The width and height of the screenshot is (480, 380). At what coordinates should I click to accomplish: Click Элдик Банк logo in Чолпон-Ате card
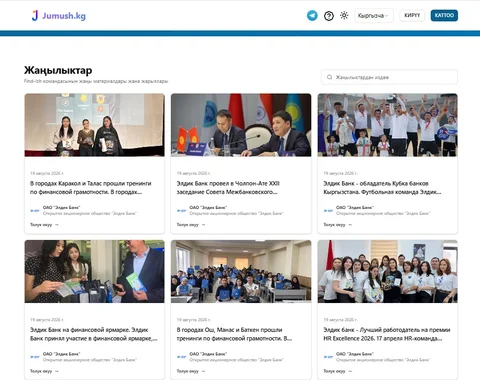pyautogui.click(x=182, y=210)
